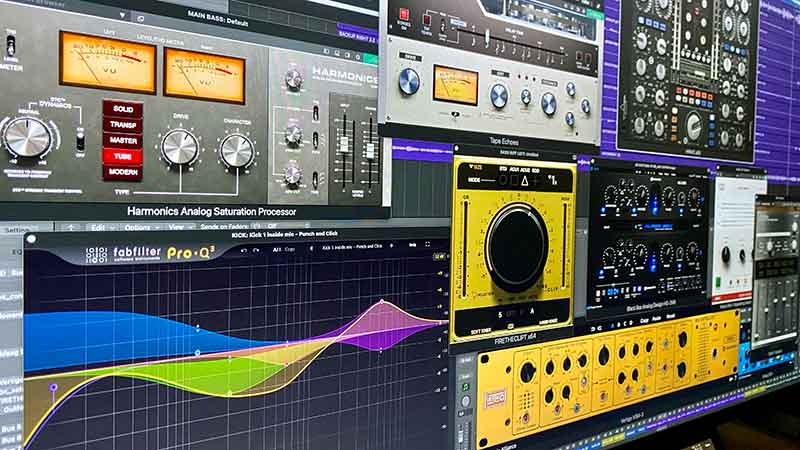800x450 pixels.
Task: Click the large Dynamics knob in Harmonics
Action: pyautogui.click(x=27, y=137)
